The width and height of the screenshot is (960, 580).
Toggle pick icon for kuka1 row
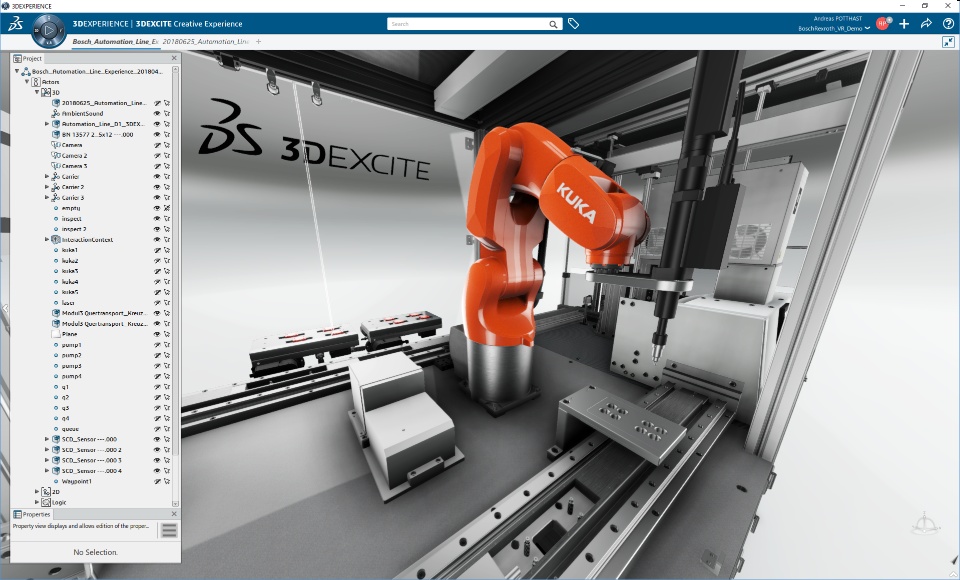click(x=167, y=250)
